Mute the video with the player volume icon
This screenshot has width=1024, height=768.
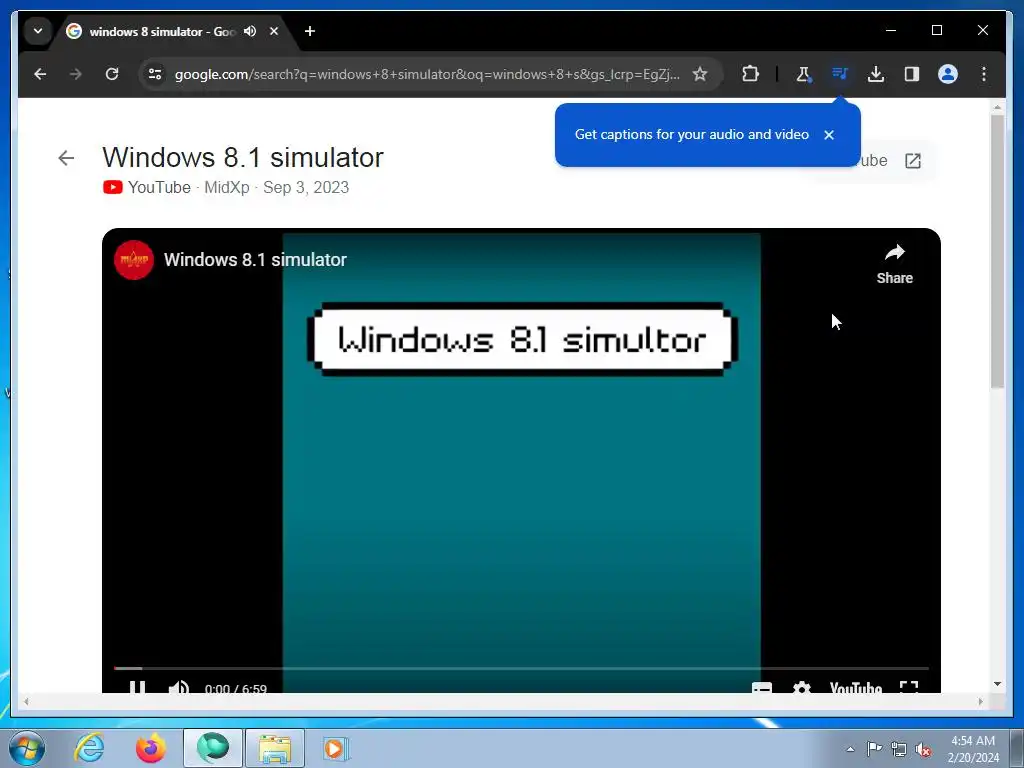(x=178, y=687)
